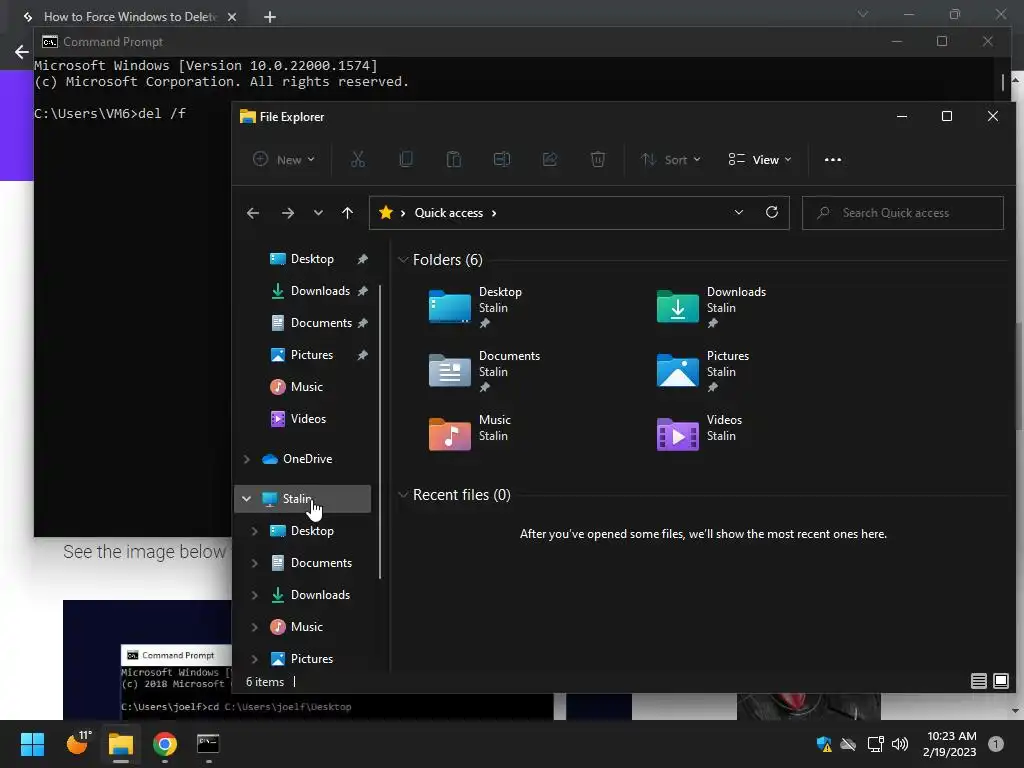1024x768 pixels.
Task: Go forward in File Explorer navigation
Action: point(287,213)
